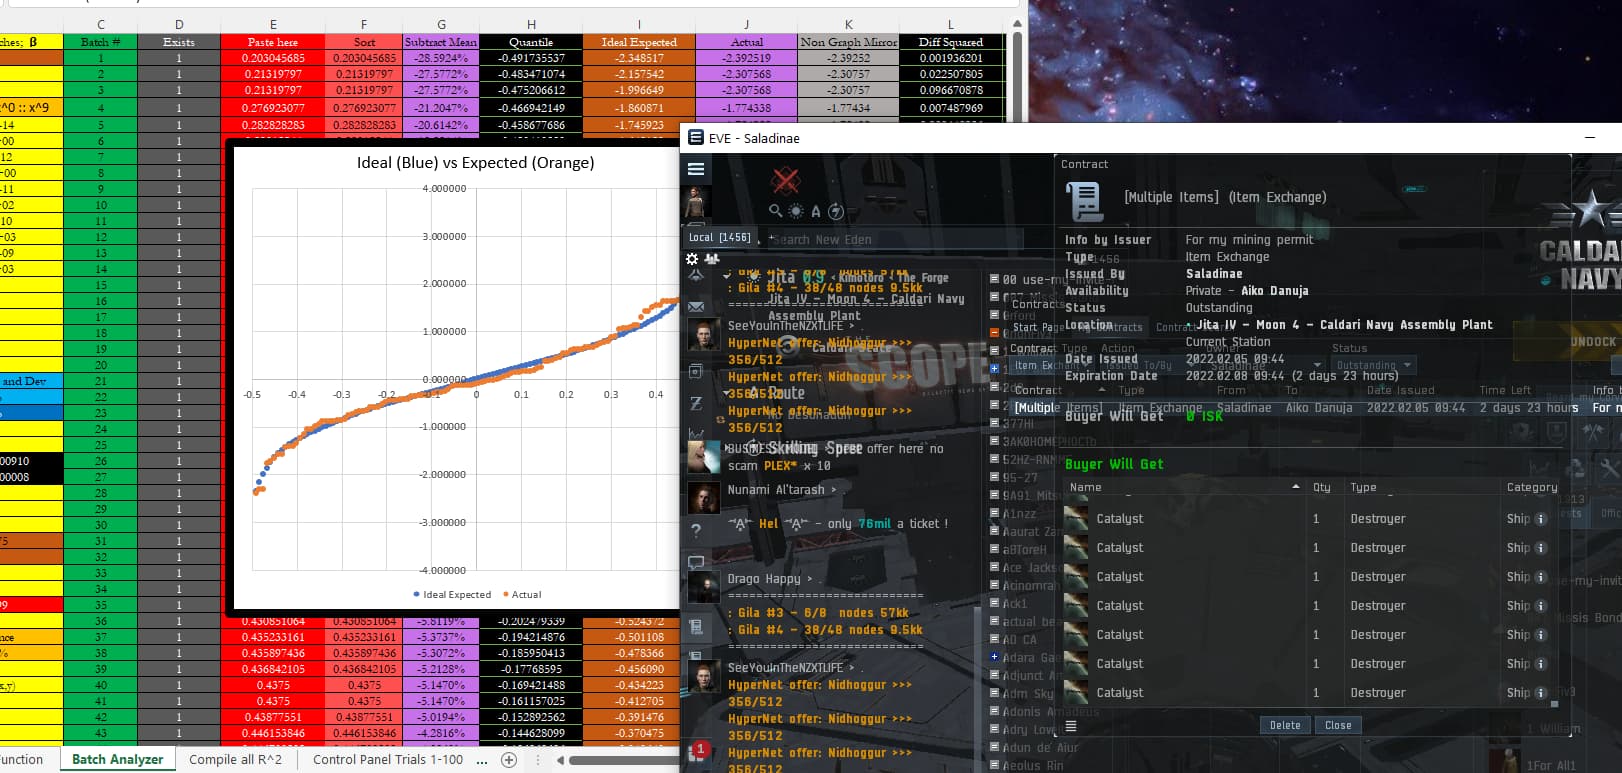Screen dimensions: 1622x773
Task: Click the letter A icon beside search
Action: (x=816, y=211)
